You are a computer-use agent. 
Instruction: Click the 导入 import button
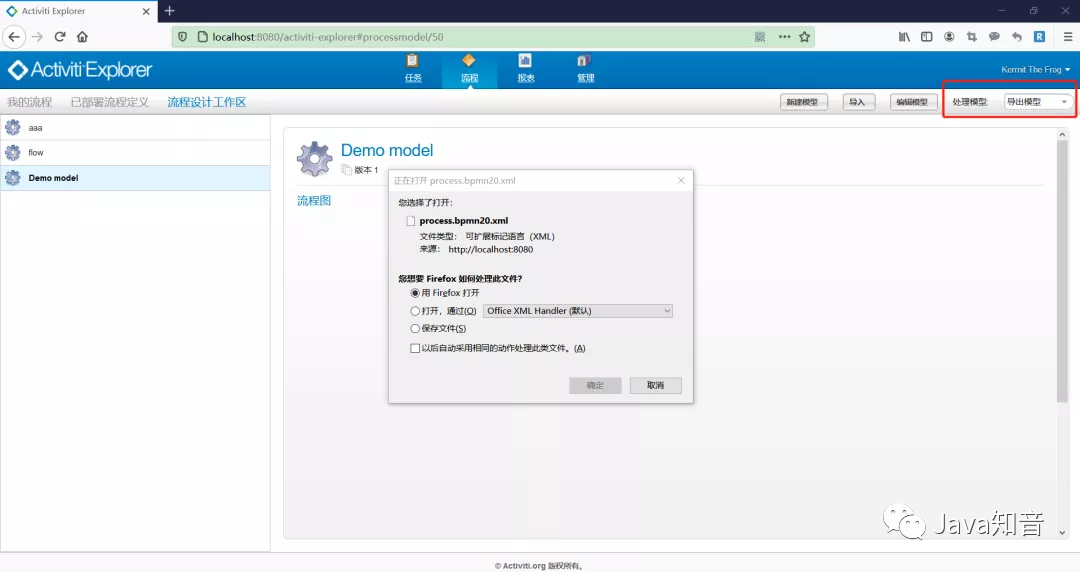(x=857, y=102)
